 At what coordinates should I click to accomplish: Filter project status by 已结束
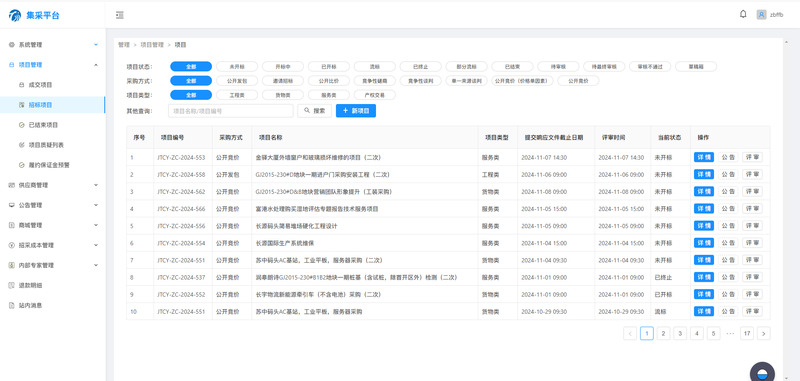(x=512, y=66)
